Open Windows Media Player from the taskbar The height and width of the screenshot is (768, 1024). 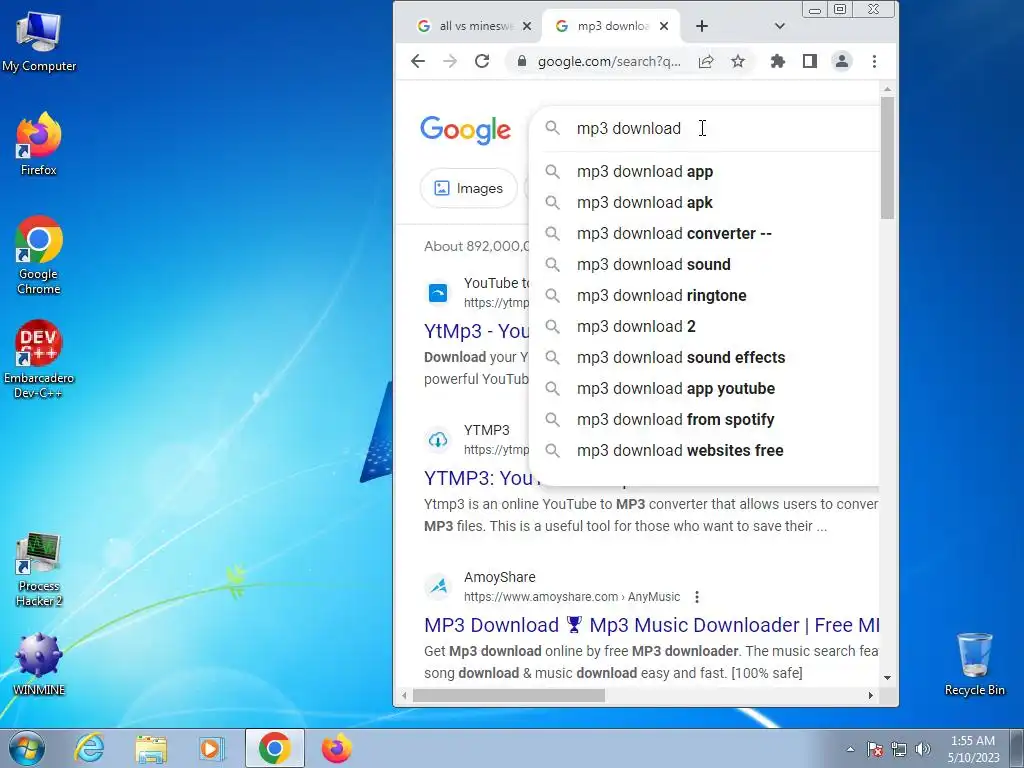[x=212, y=748]
